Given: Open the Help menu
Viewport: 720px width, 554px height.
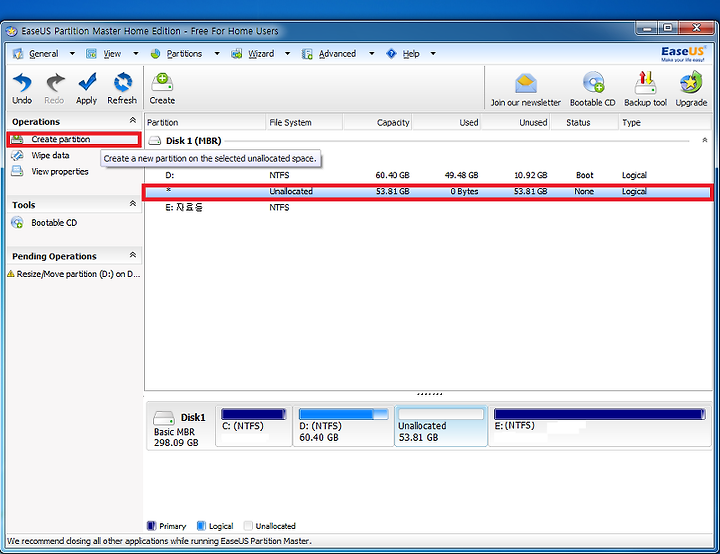Looking at the screenshot, I should pyautogui.click(x=411, y=54).
